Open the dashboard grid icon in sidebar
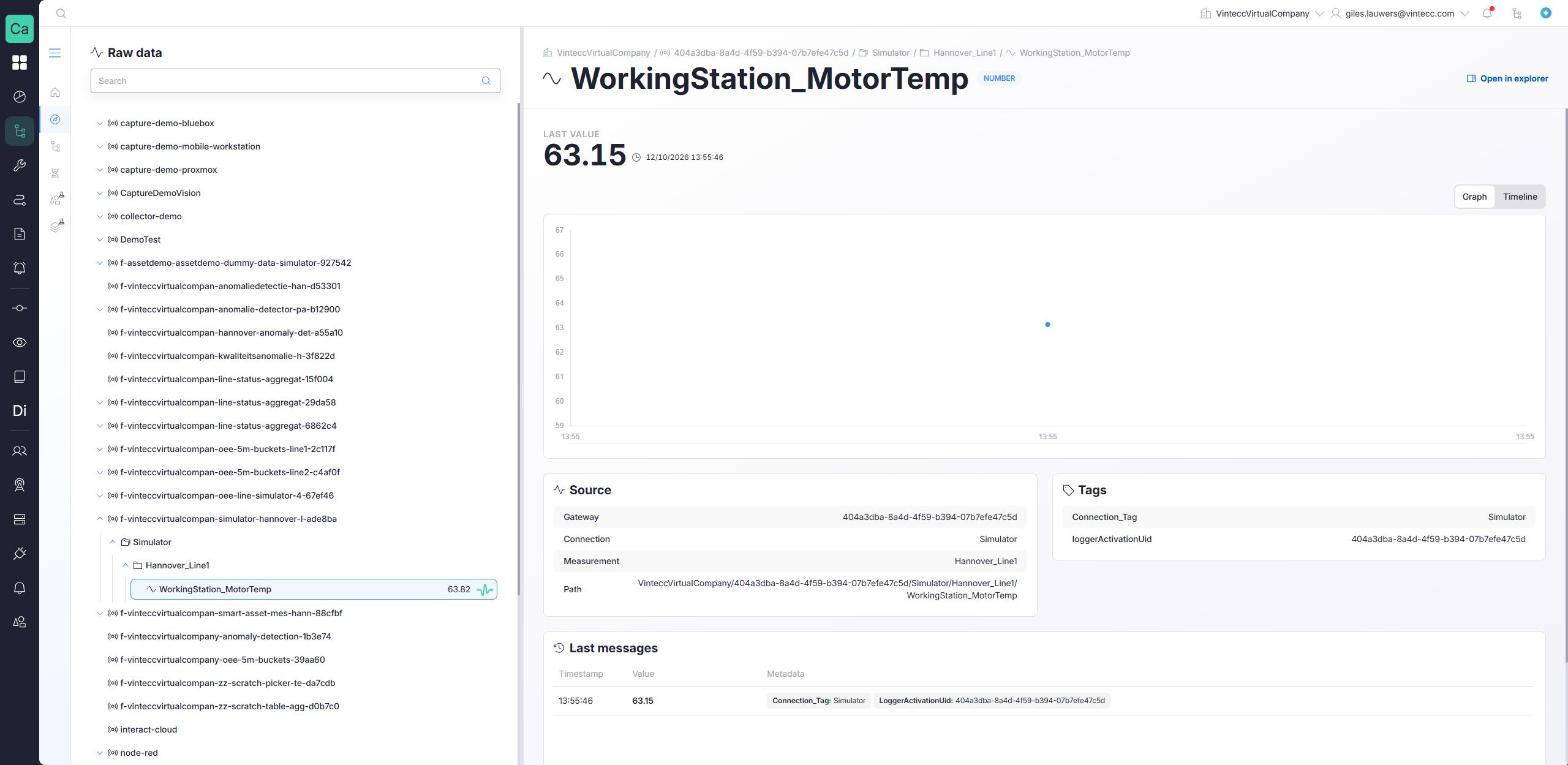Viewport: 1568px width, 765px height. (x=19, y=63)
